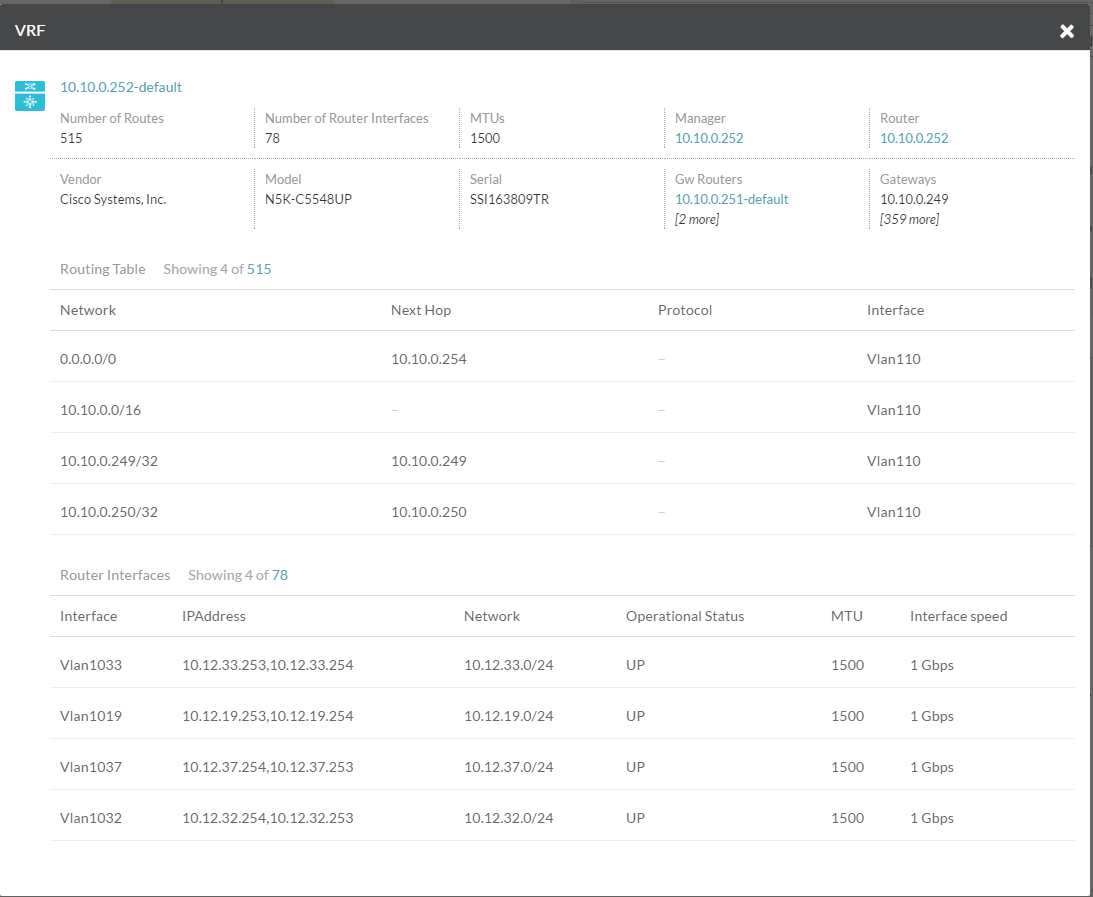This screenshot has width=1093, height=897.
Task: Click UP status for Vlan1019
Action: [x=635, y=716]
